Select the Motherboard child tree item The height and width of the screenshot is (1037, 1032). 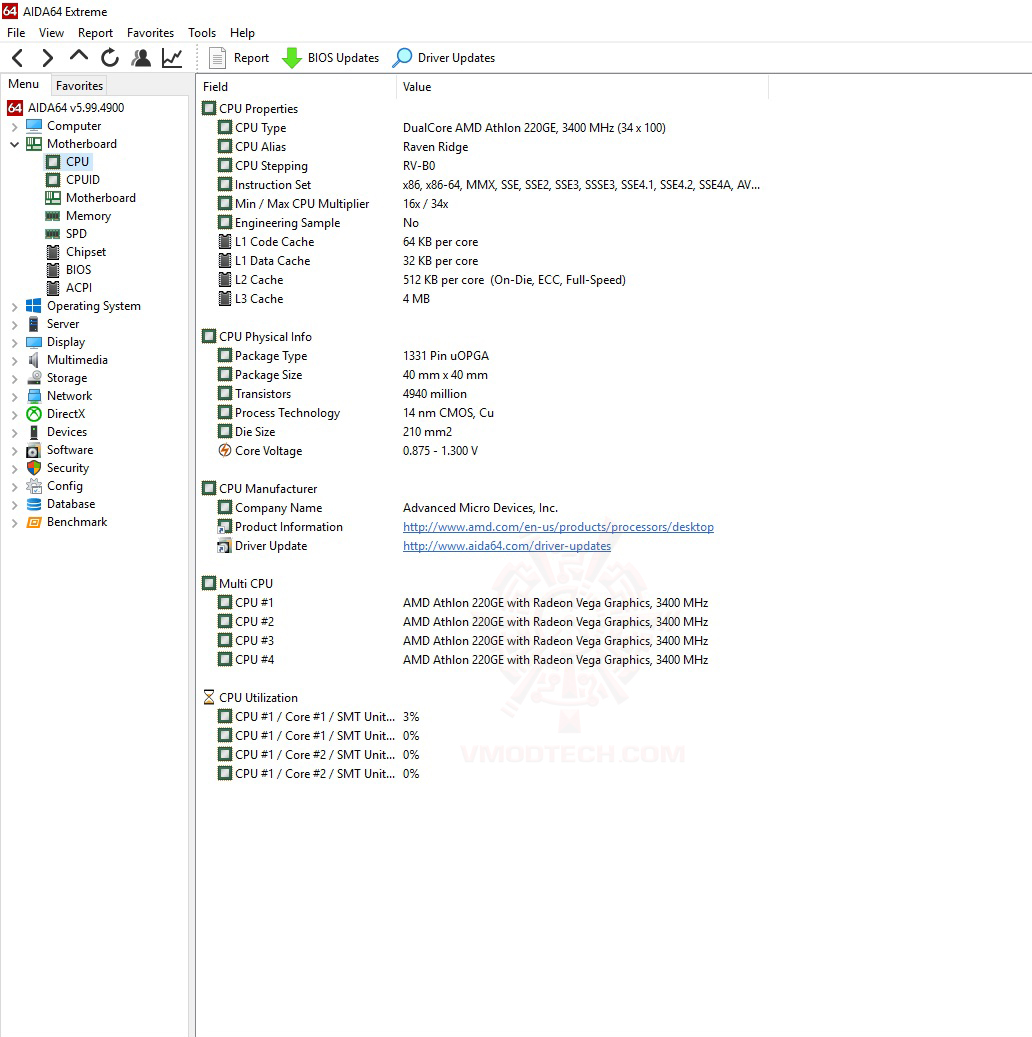[x=91, y=198]
